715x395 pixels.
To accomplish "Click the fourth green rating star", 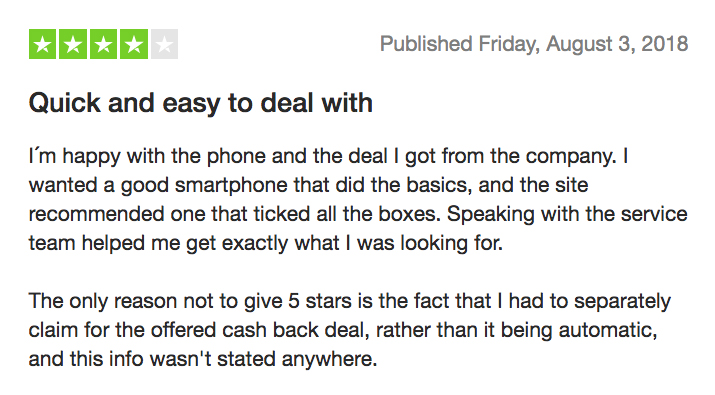I will [x=134, y=44].
